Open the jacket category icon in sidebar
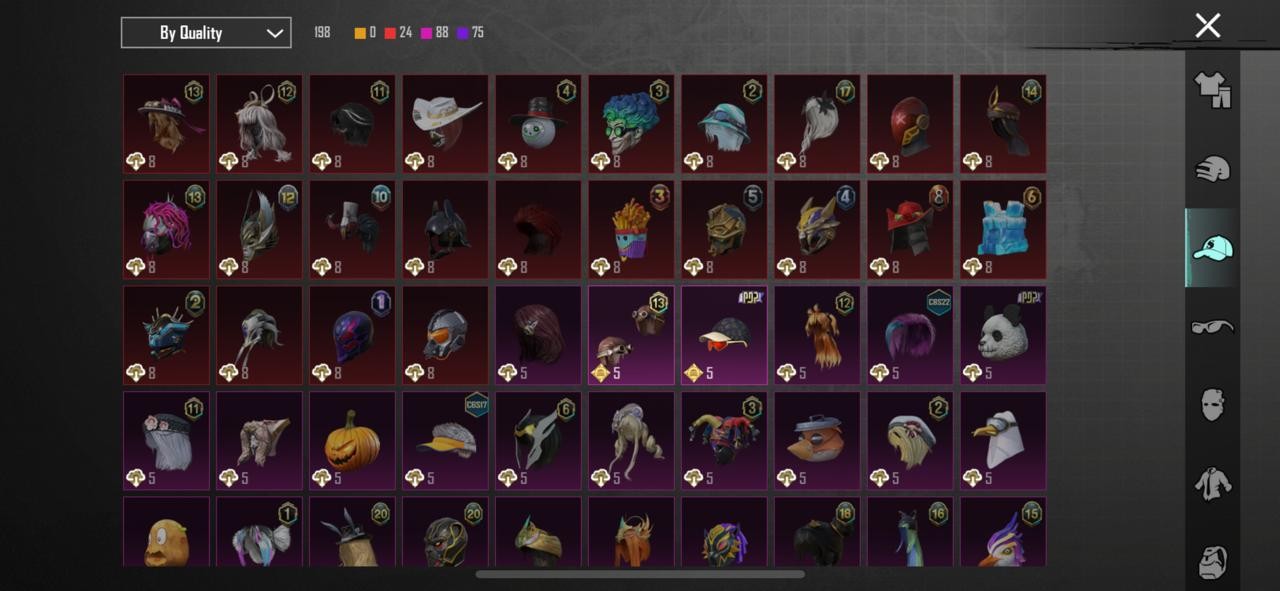 1212,484
